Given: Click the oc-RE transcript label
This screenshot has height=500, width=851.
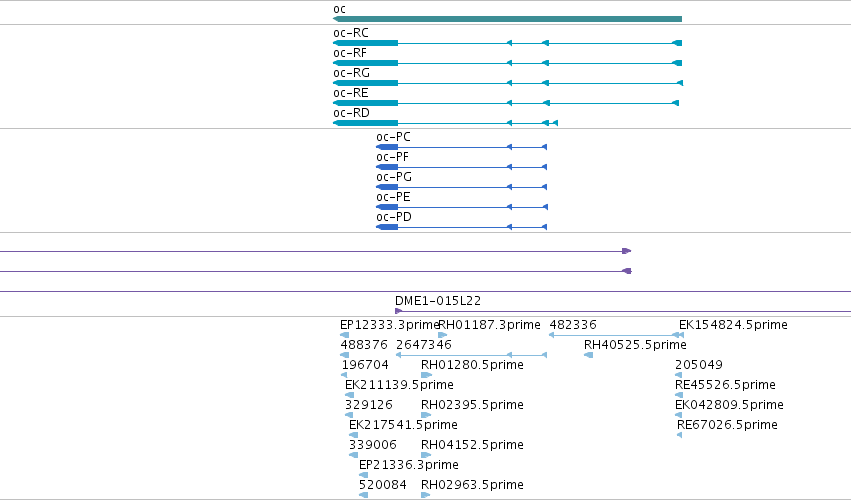Looking at the screenshot, I should click(351, 93).
